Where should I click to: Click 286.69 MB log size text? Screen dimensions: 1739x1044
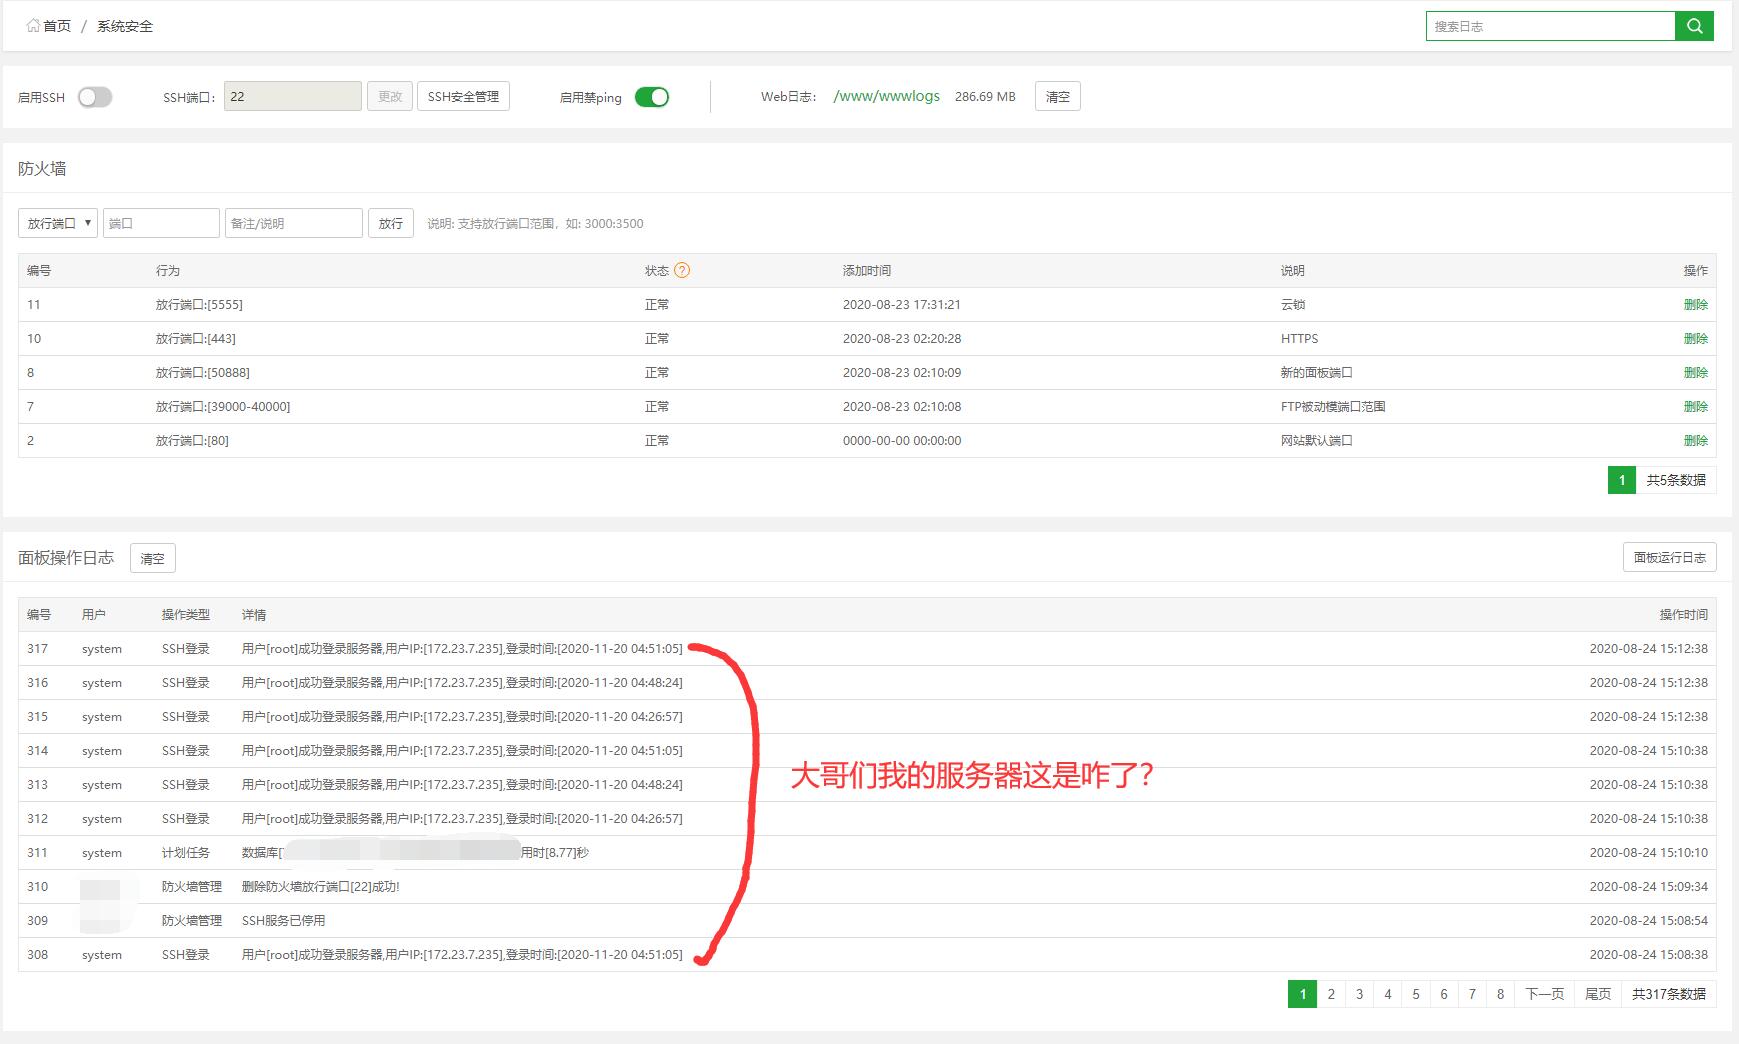coord(985,96)
